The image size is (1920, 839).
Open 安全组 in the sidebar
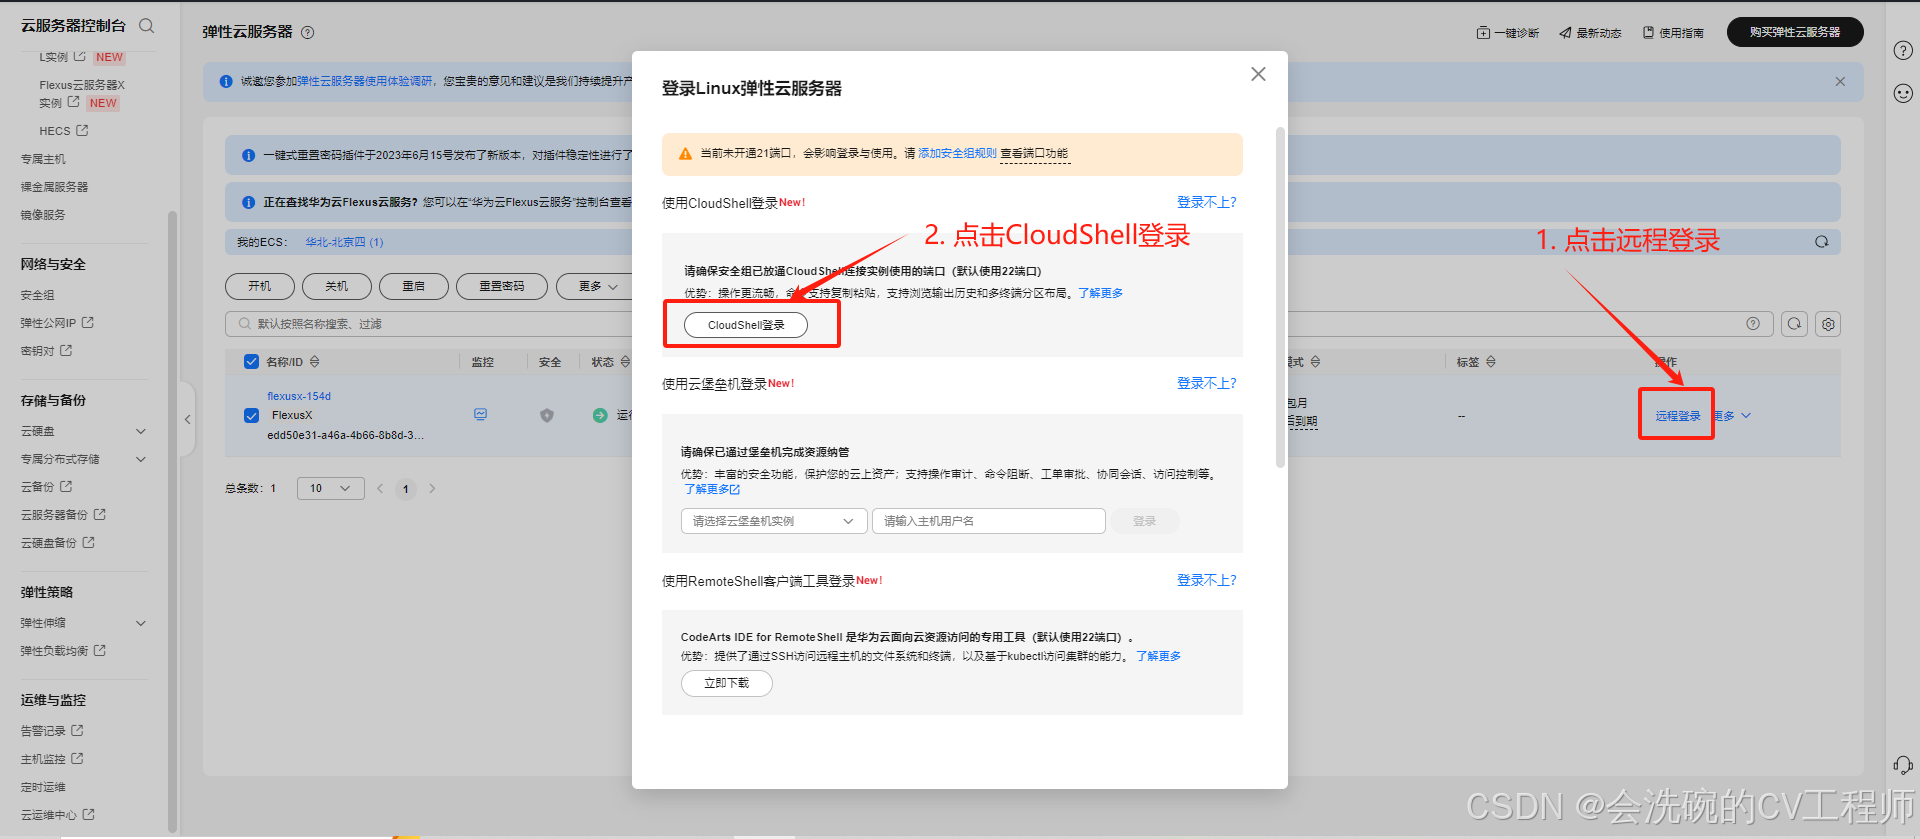[38, 295]
